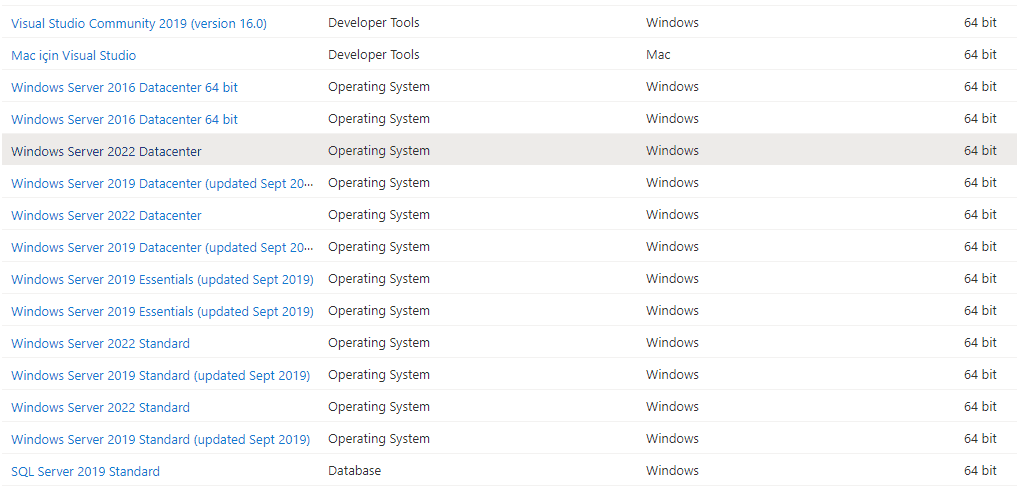The height and width of the screenshot is (497, 1017).
Task: Open second Windows Server 2016 Datacenter 64 bit link
Action: click(x=125, y=119)
